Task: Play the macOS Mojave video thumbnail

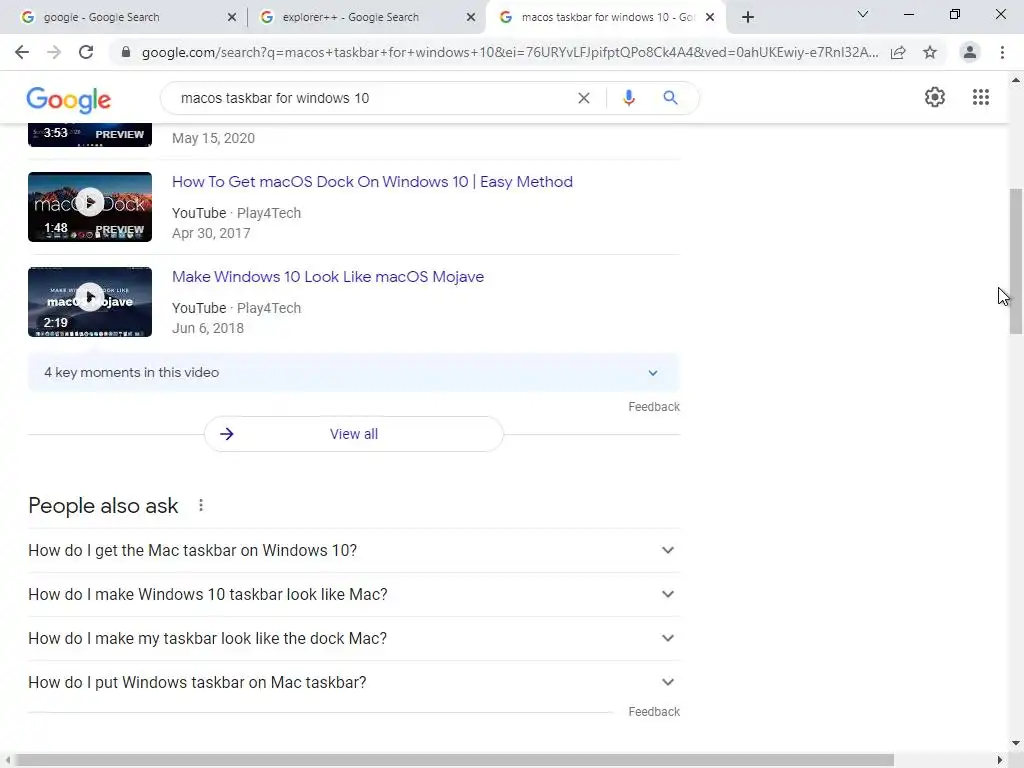Action: [x=90, y=302]
